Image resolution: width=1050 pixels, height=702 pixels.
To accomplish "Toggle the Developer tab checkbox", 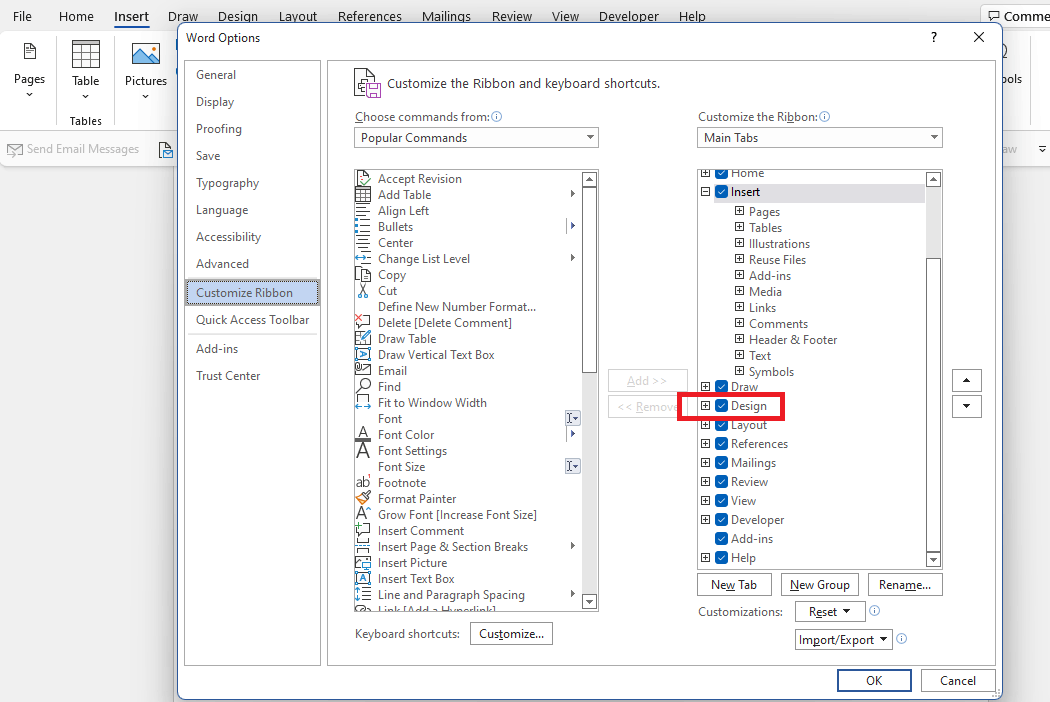I will [x=721, y=519].
